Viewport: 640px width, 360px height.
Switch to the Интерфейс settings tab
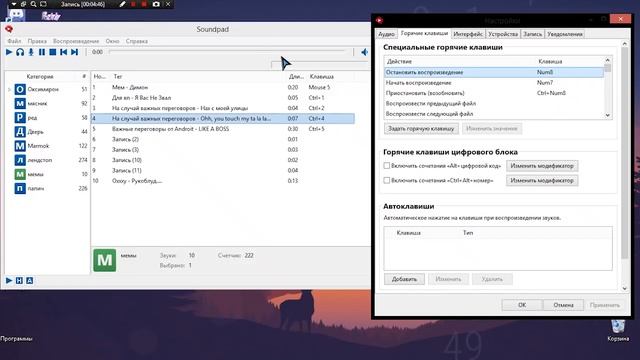click(468, 34)
